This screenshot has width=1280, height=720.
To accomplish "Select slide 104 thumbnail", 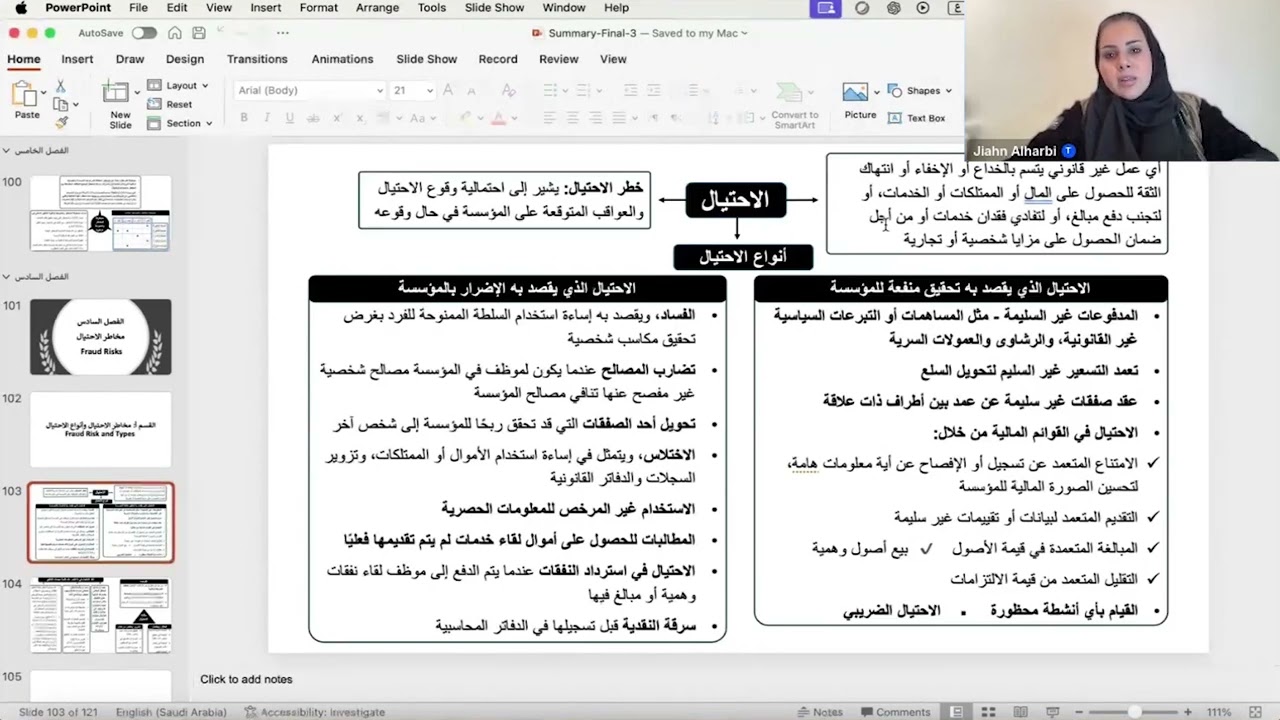I will pyautogui.click(x=100, y=615).
